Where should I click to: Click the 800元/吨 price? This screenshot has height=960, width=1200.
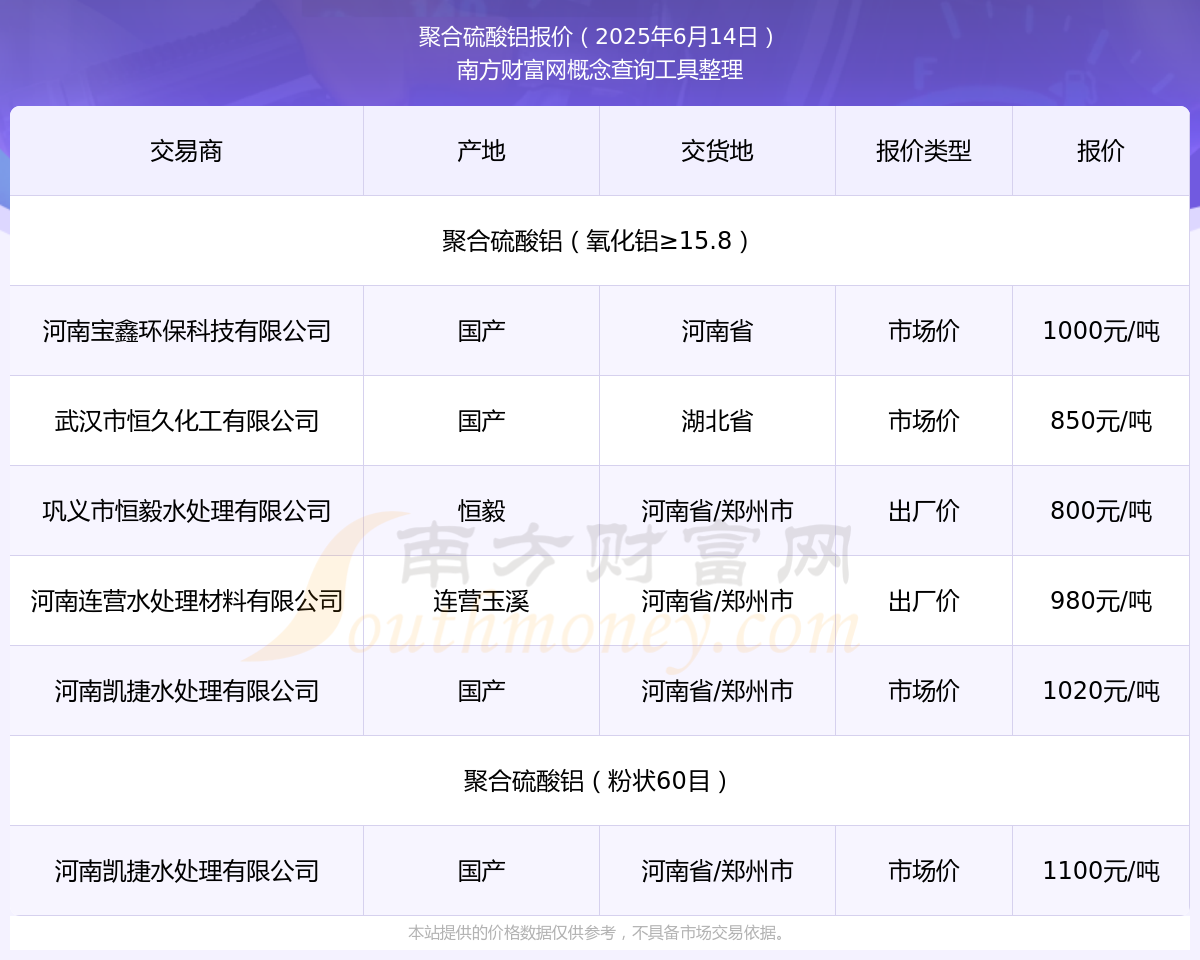point(1101,511)
